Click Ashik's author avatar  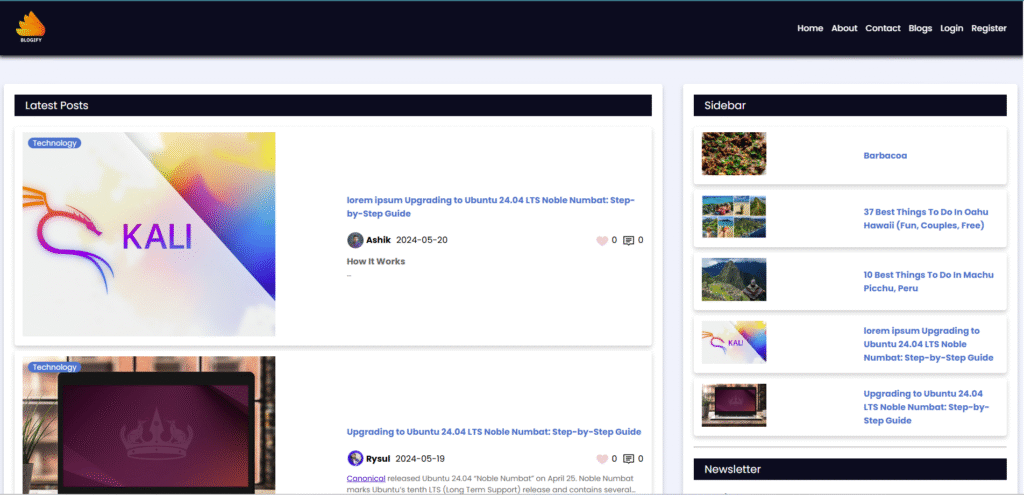coord(355,240)
